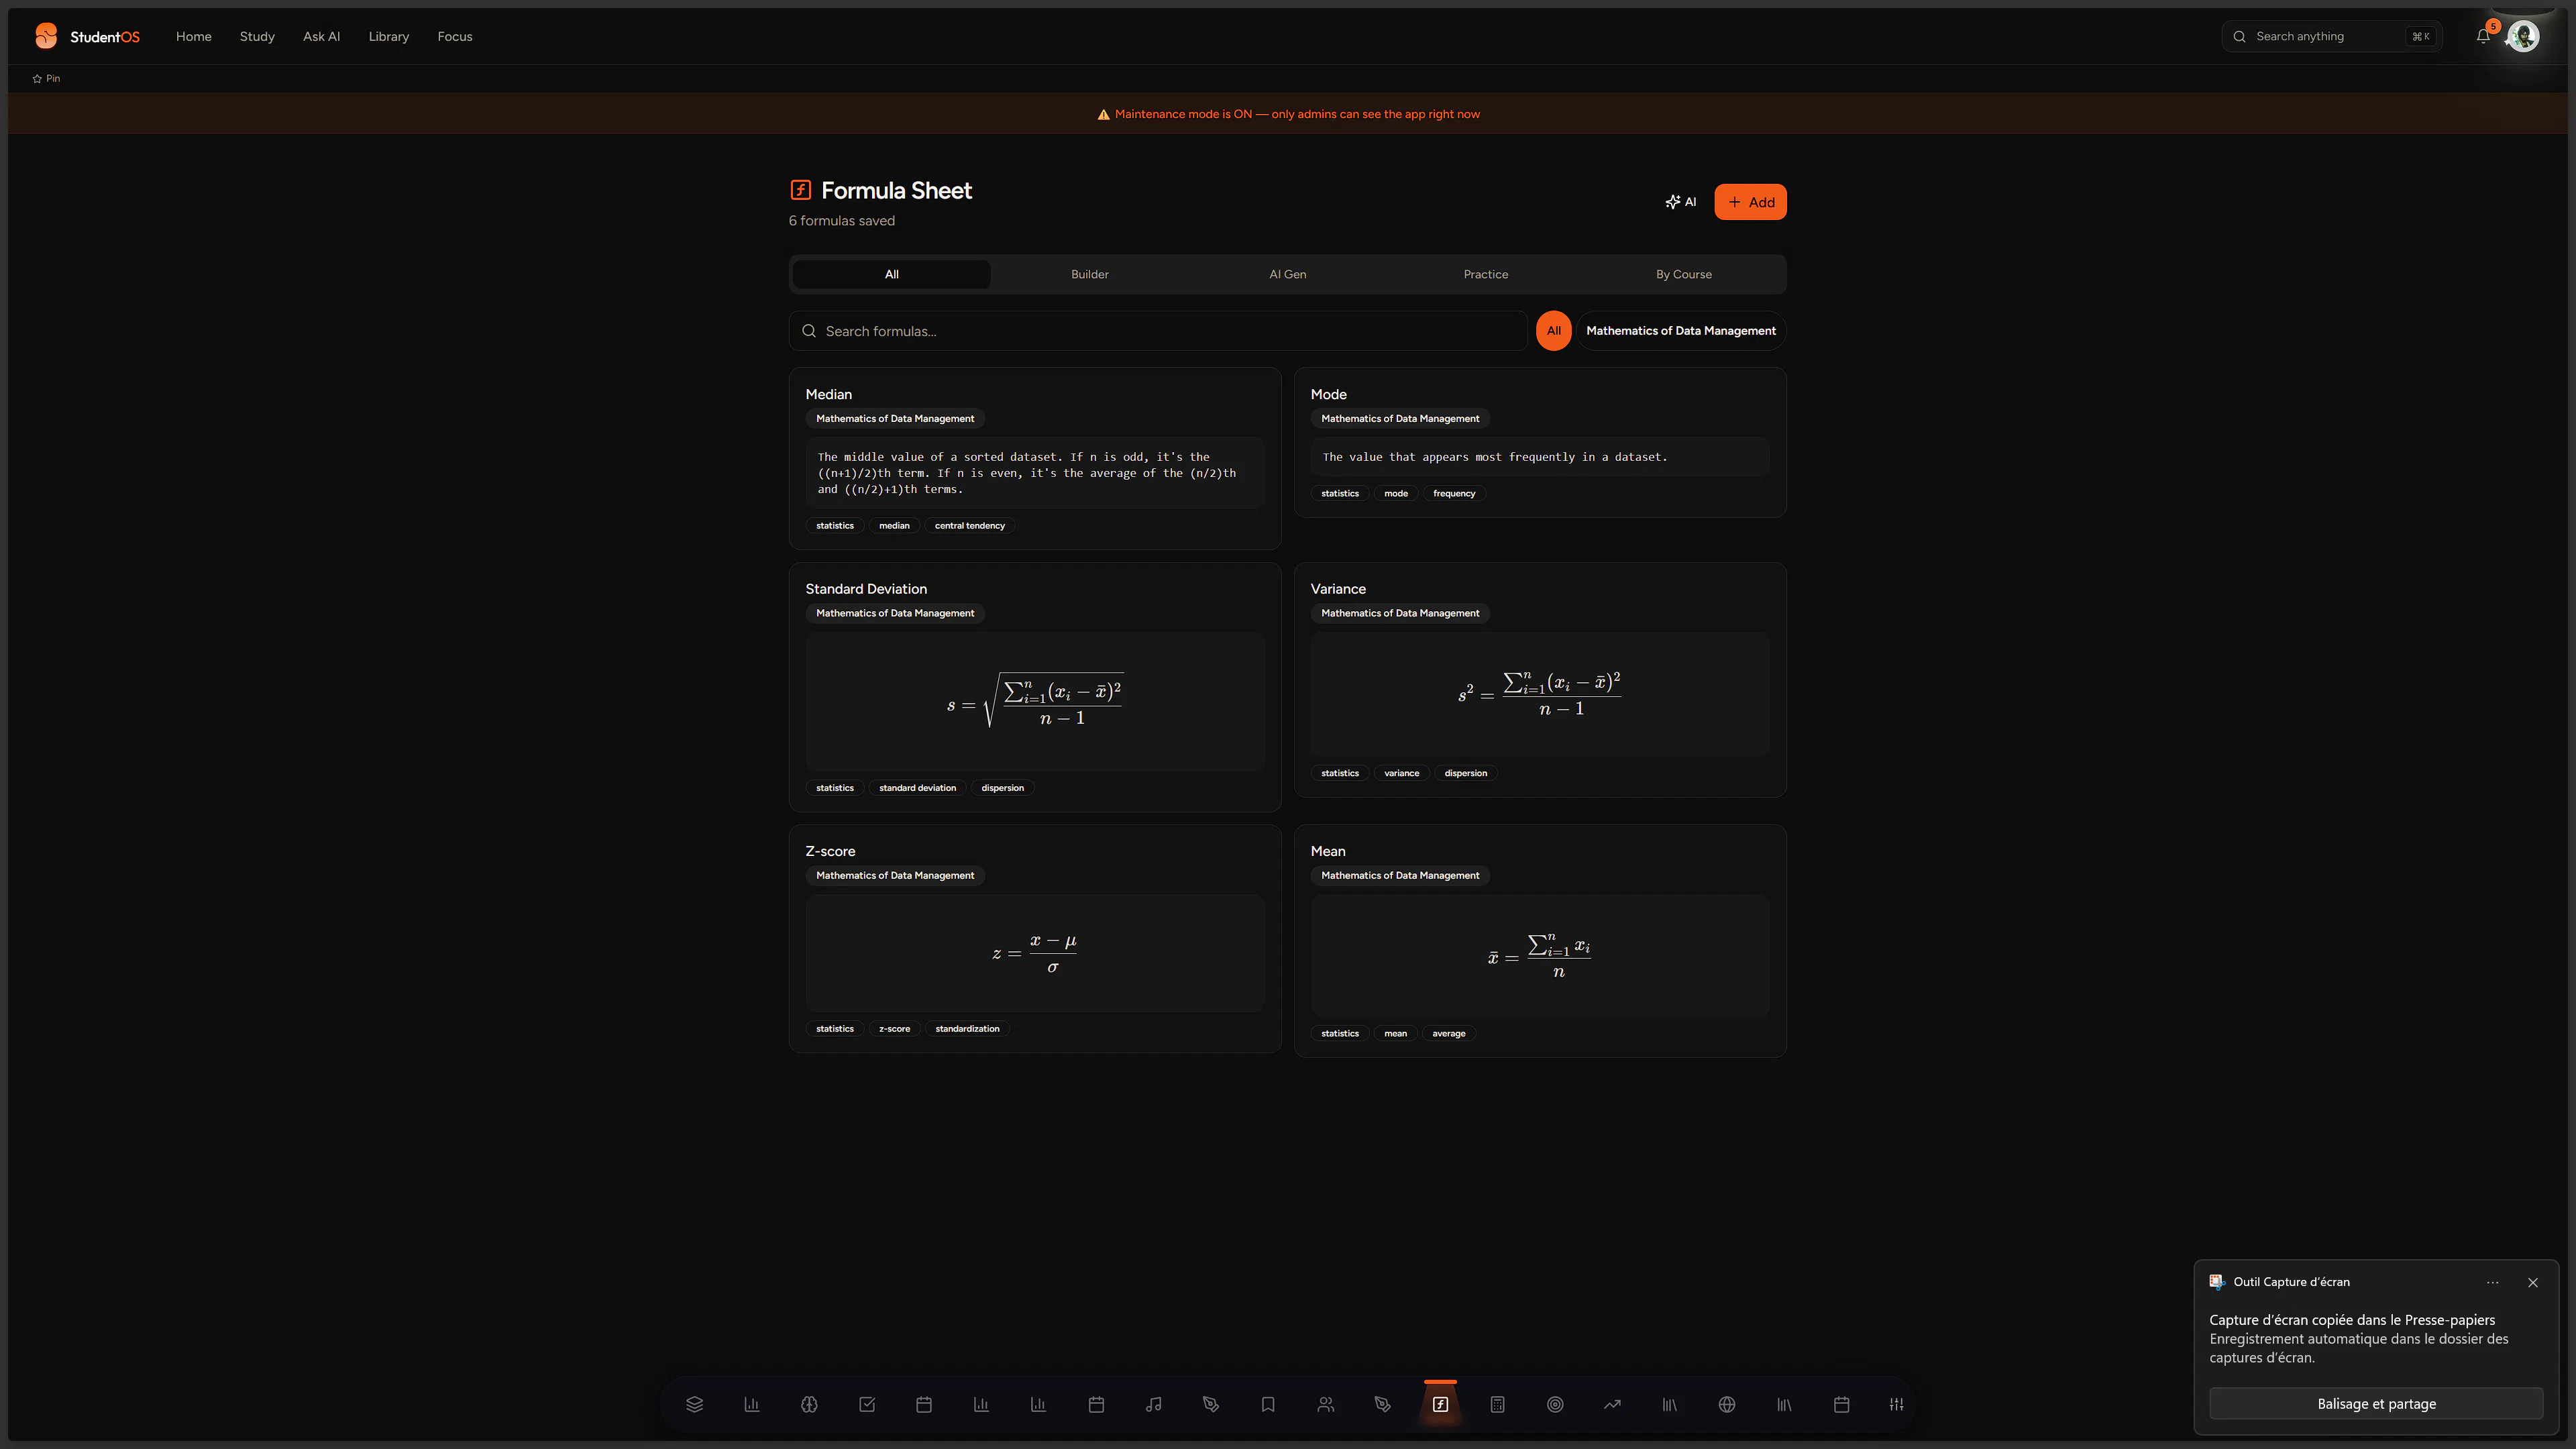Click the 'mode' tag
Viewport: 2576px width, 1449px height.
[1396, 494]
